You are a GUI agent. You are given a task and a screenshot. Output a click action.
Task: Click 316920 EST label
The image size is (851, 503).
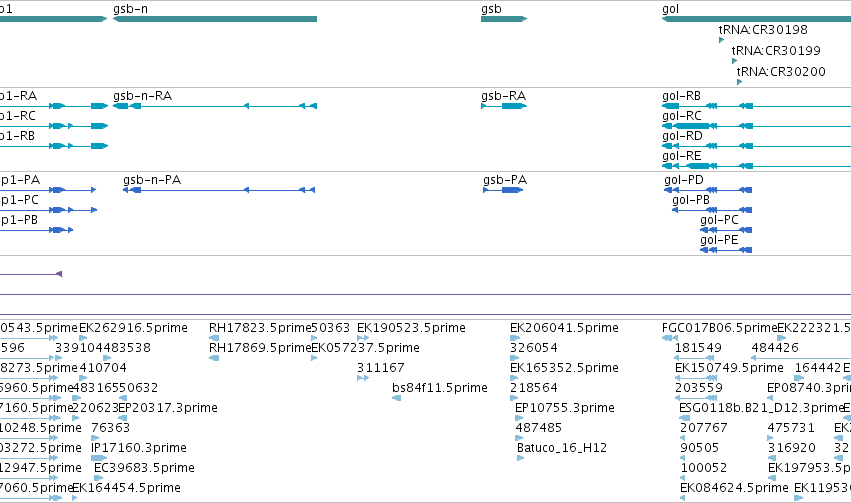[x=791, y=448]
